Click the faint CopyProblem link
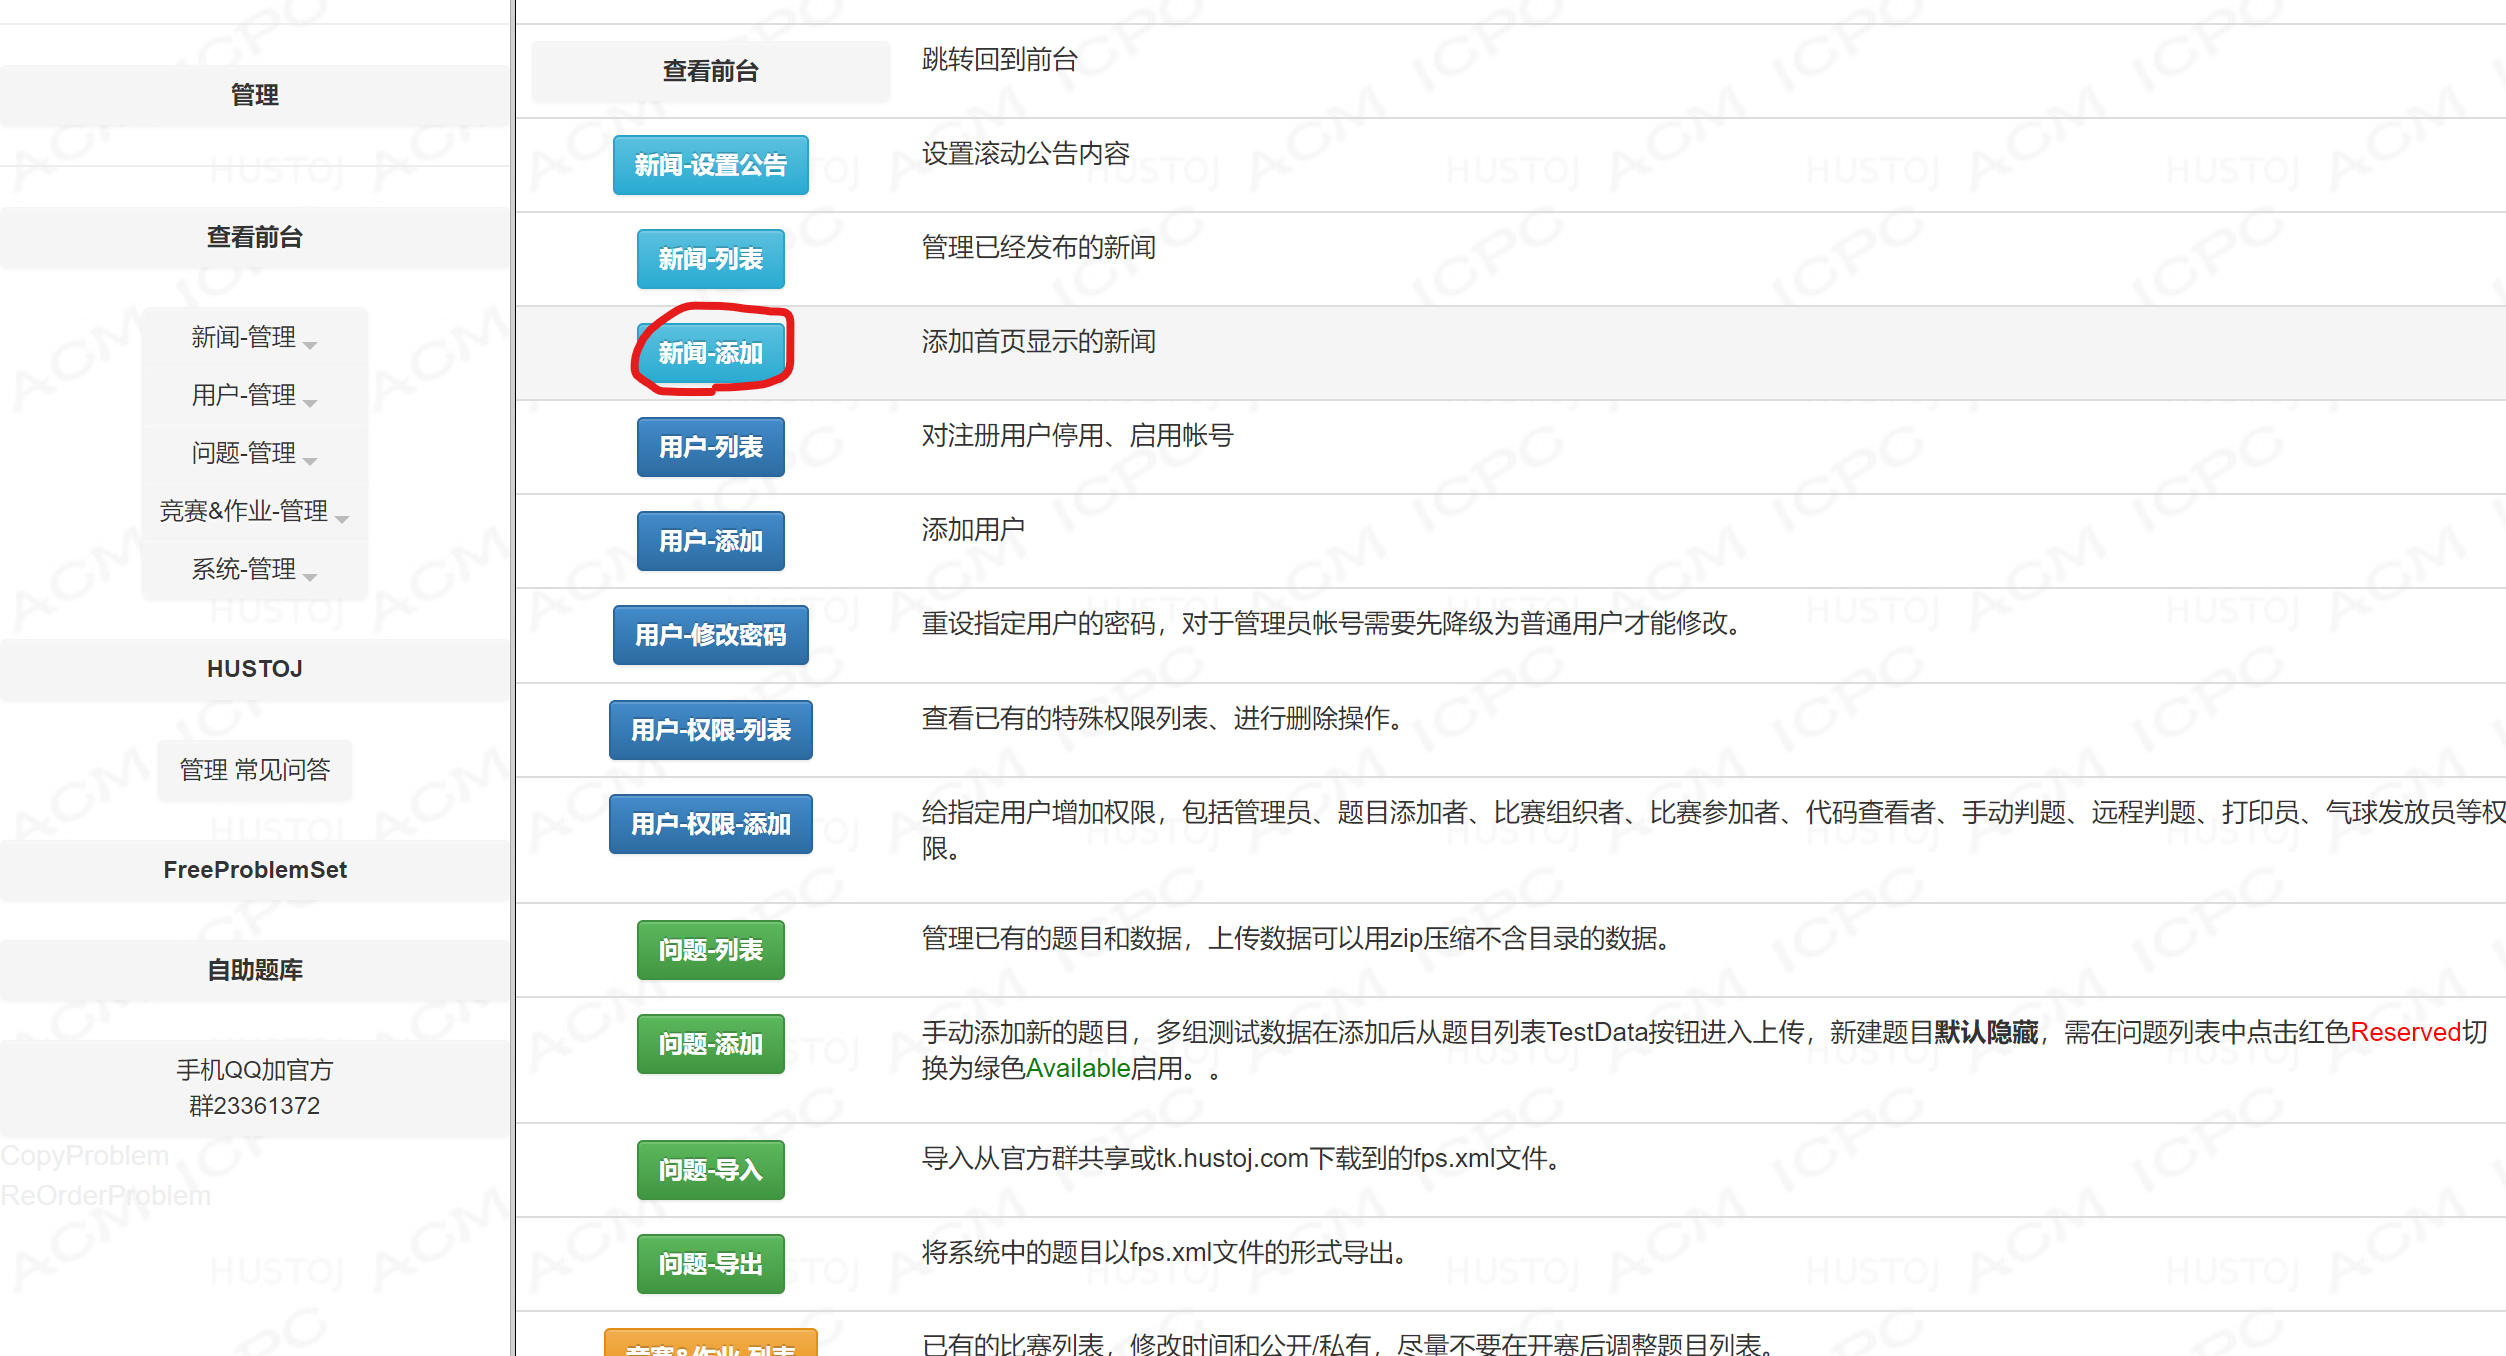This screenshot has height=1356, width=2506. point(84,1156)
